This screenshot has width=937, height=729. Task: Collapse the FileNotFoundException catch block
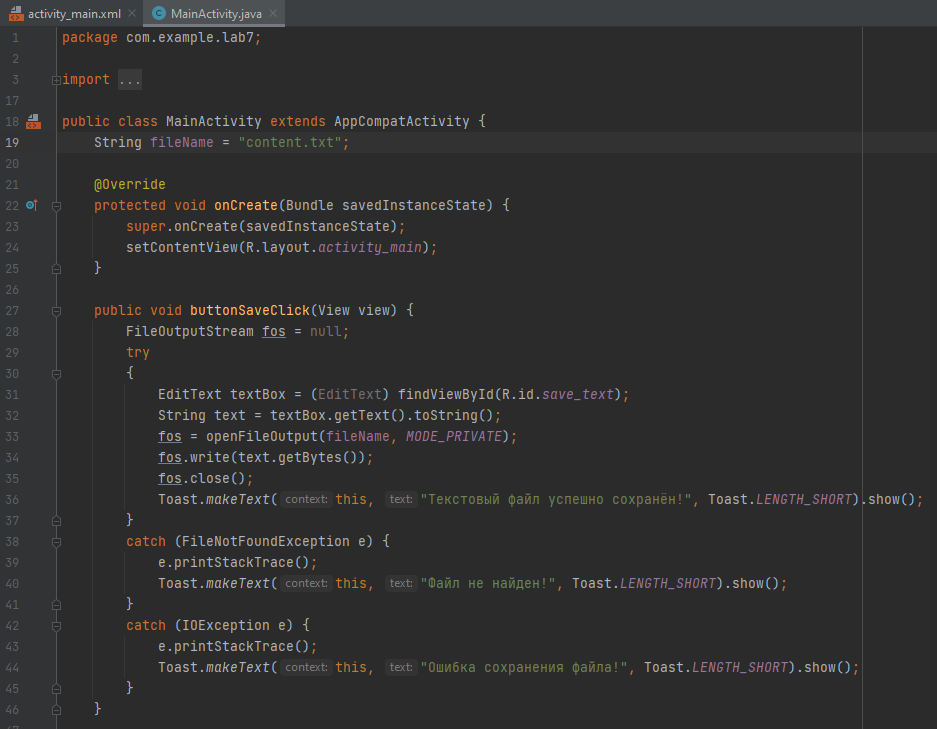tap(57, 540)
